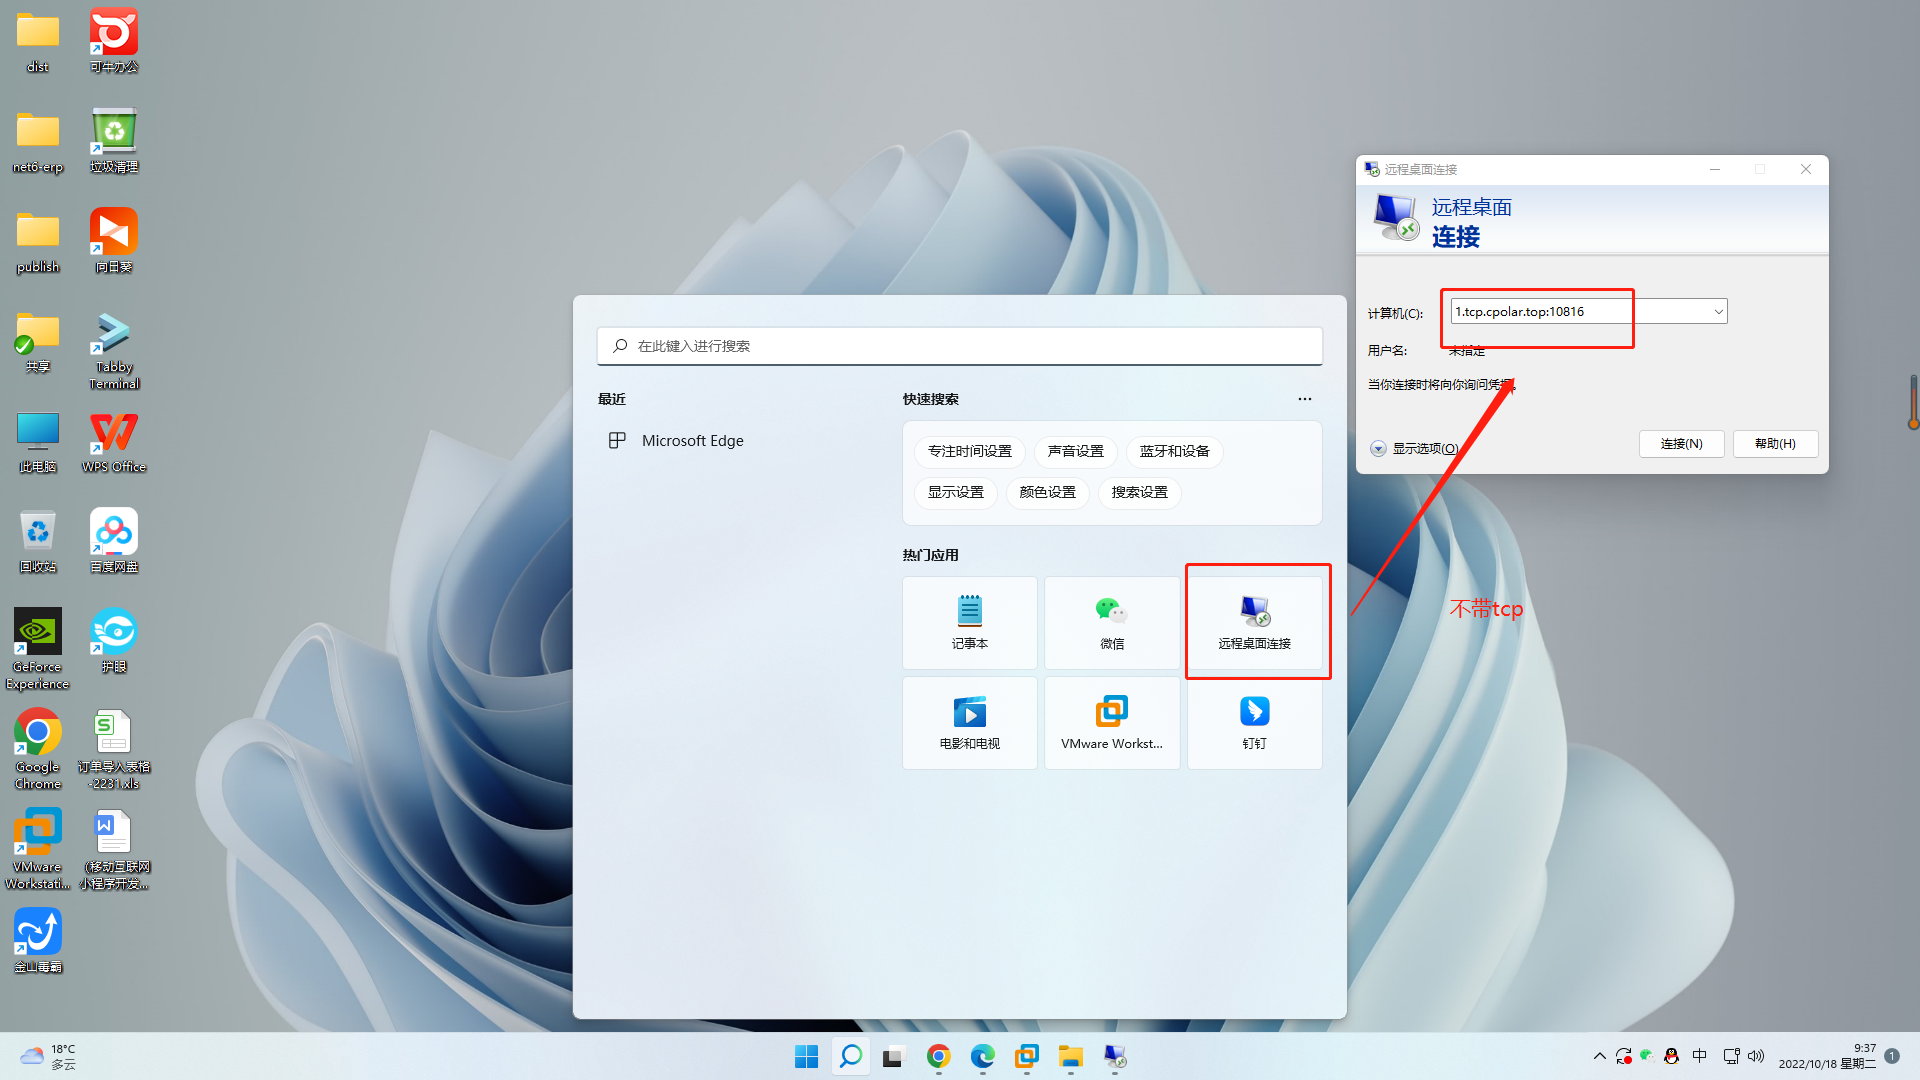The image size is (1920, 1080).
Task: Show hidden system tray icons
Action: 1599,1056
